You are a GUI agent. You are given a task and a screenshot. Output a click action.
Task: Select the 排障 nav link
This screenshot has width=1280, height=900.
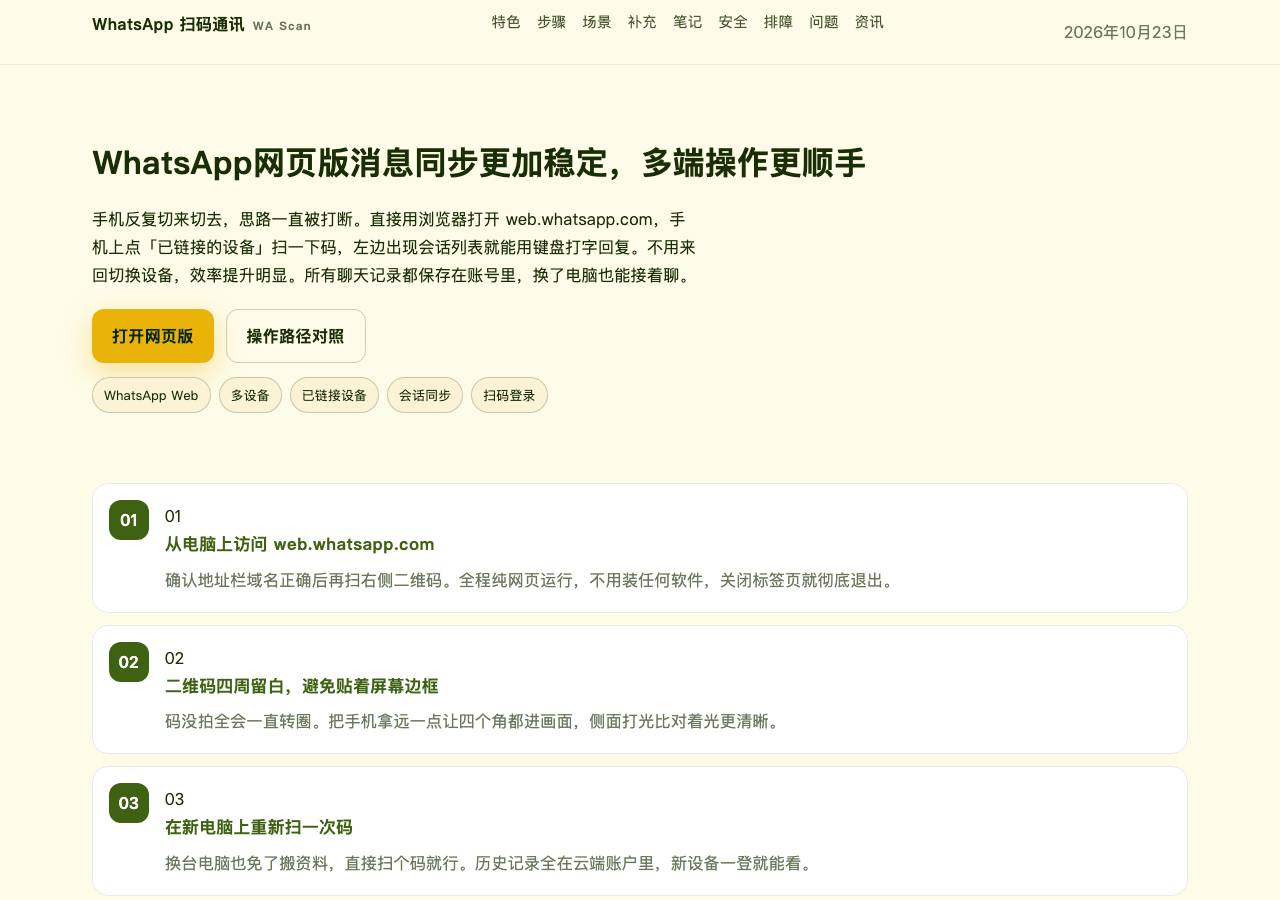coord(778,22)
